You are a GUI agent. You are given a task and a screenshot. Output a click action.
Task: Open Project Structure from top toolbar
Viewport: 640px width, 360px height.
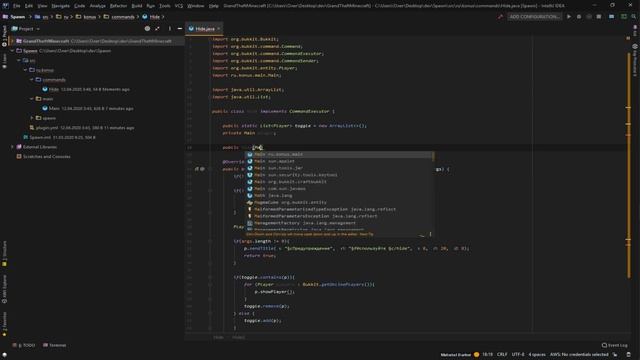(611, 17)
